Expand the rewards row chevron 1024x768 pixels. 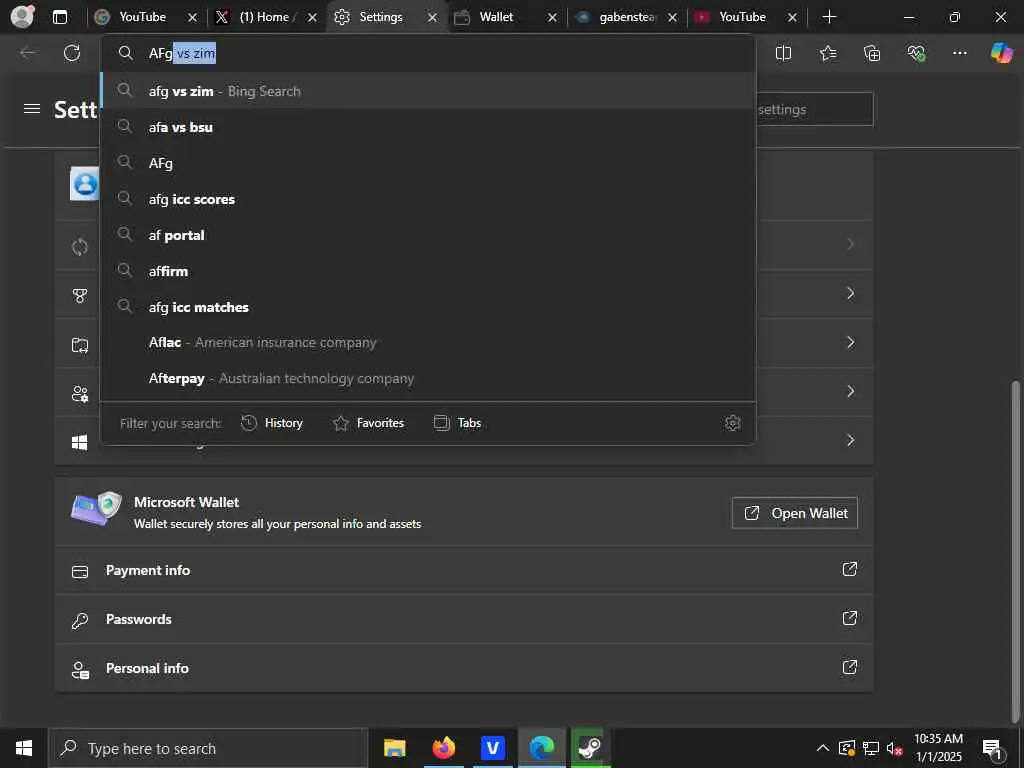click(x=850, y=293)
